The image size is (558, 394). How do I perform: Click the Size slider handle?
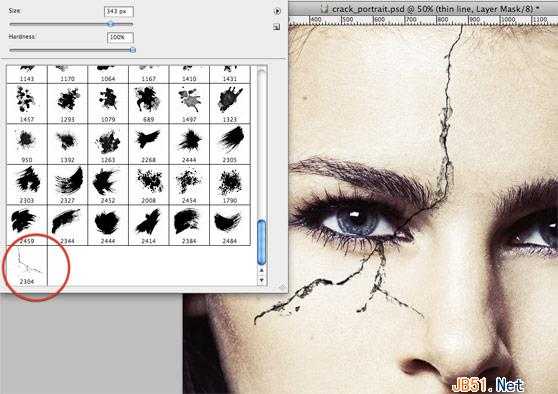point(110,24)
